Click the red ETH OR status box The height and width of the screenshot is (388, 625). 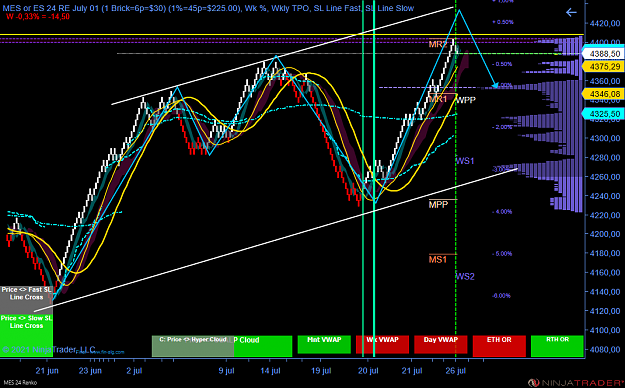pyautogui.click(x=499, y=346)
